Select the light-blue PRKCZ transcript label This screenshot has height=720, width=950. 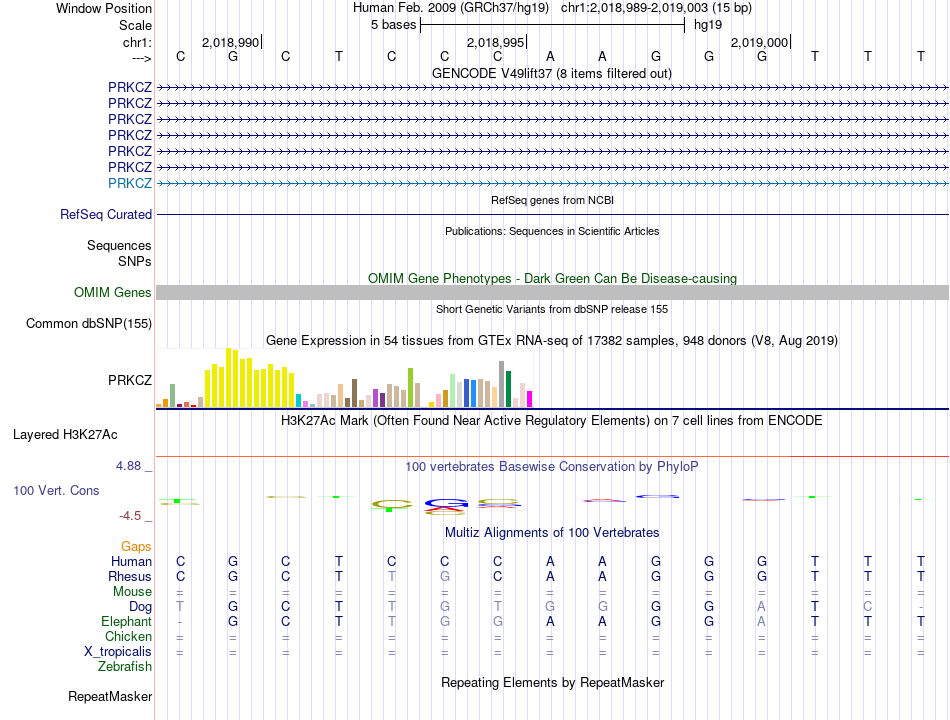(130, 183)
